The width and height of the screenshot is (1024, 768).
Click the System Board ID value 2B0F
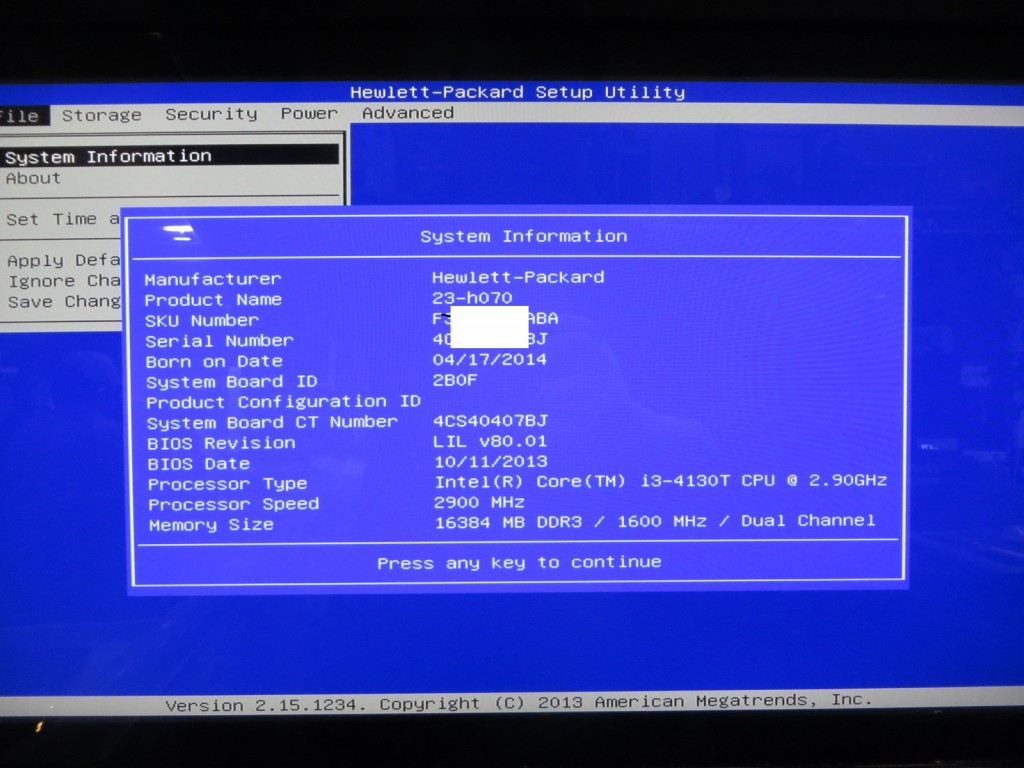click(455, 381)
